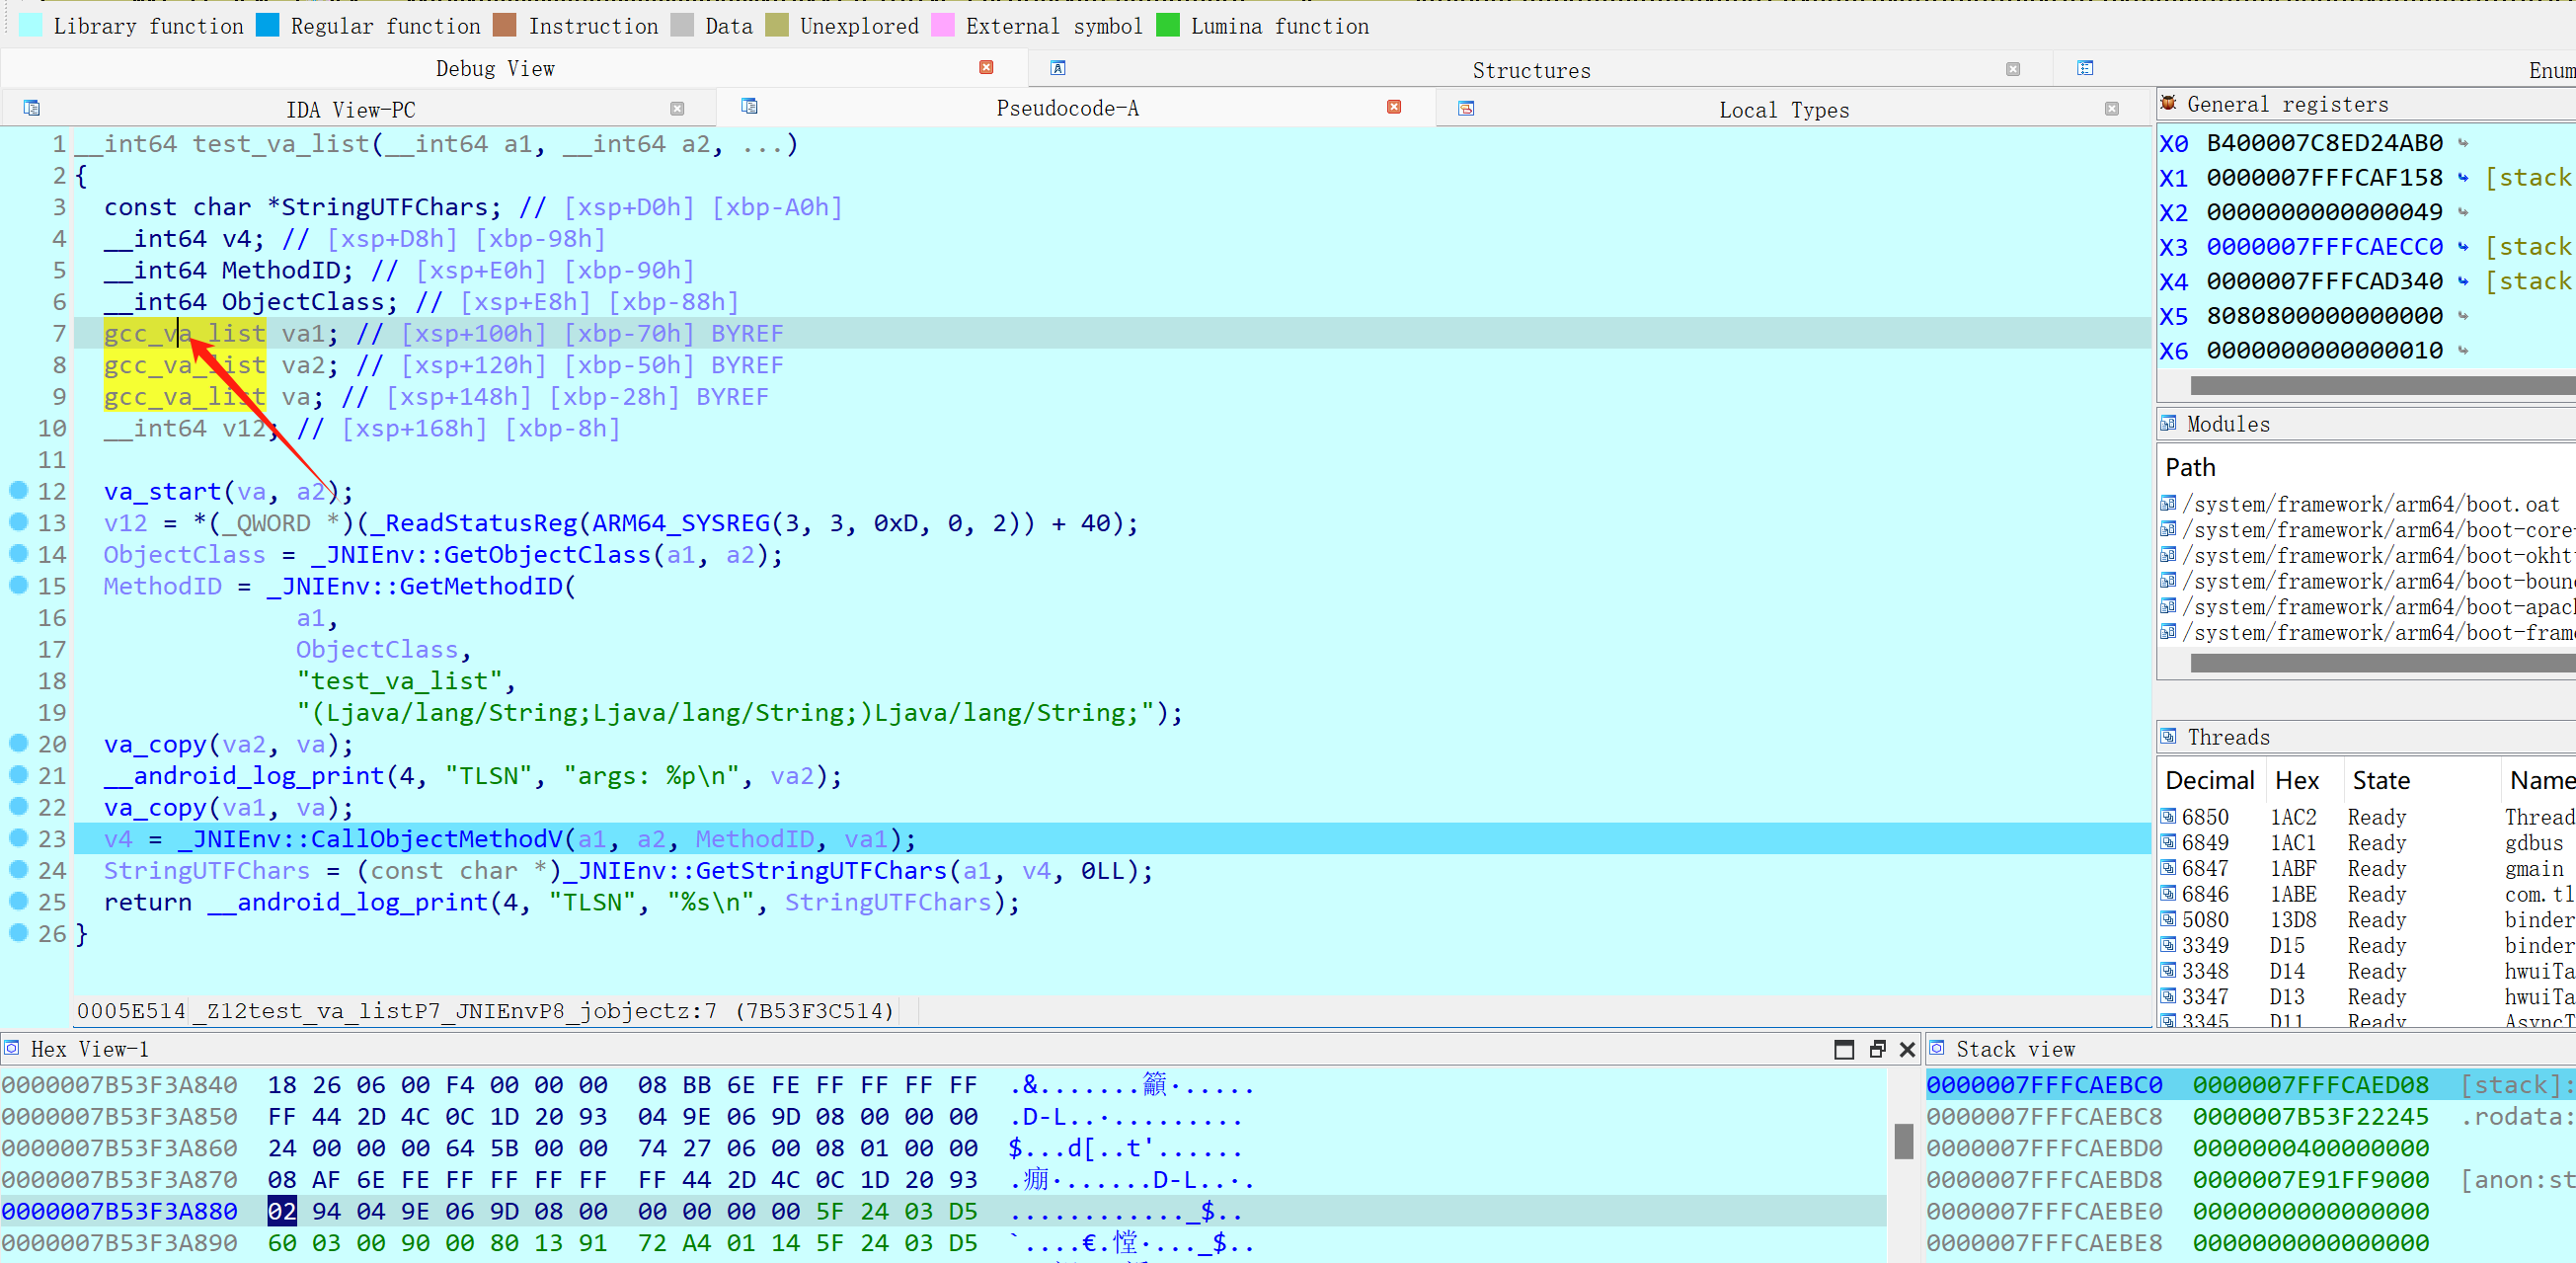
Task: Click the Modules panel icon
Action: [x=2168, y=423]
